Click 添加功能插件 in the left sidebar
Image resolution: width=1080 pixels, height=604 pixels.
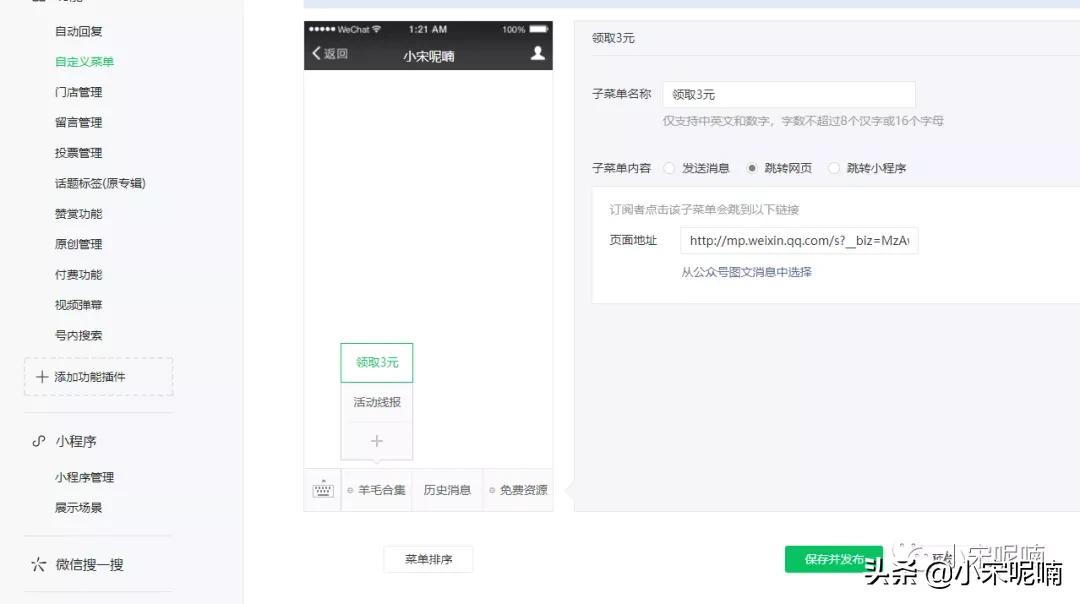[98, 377]
